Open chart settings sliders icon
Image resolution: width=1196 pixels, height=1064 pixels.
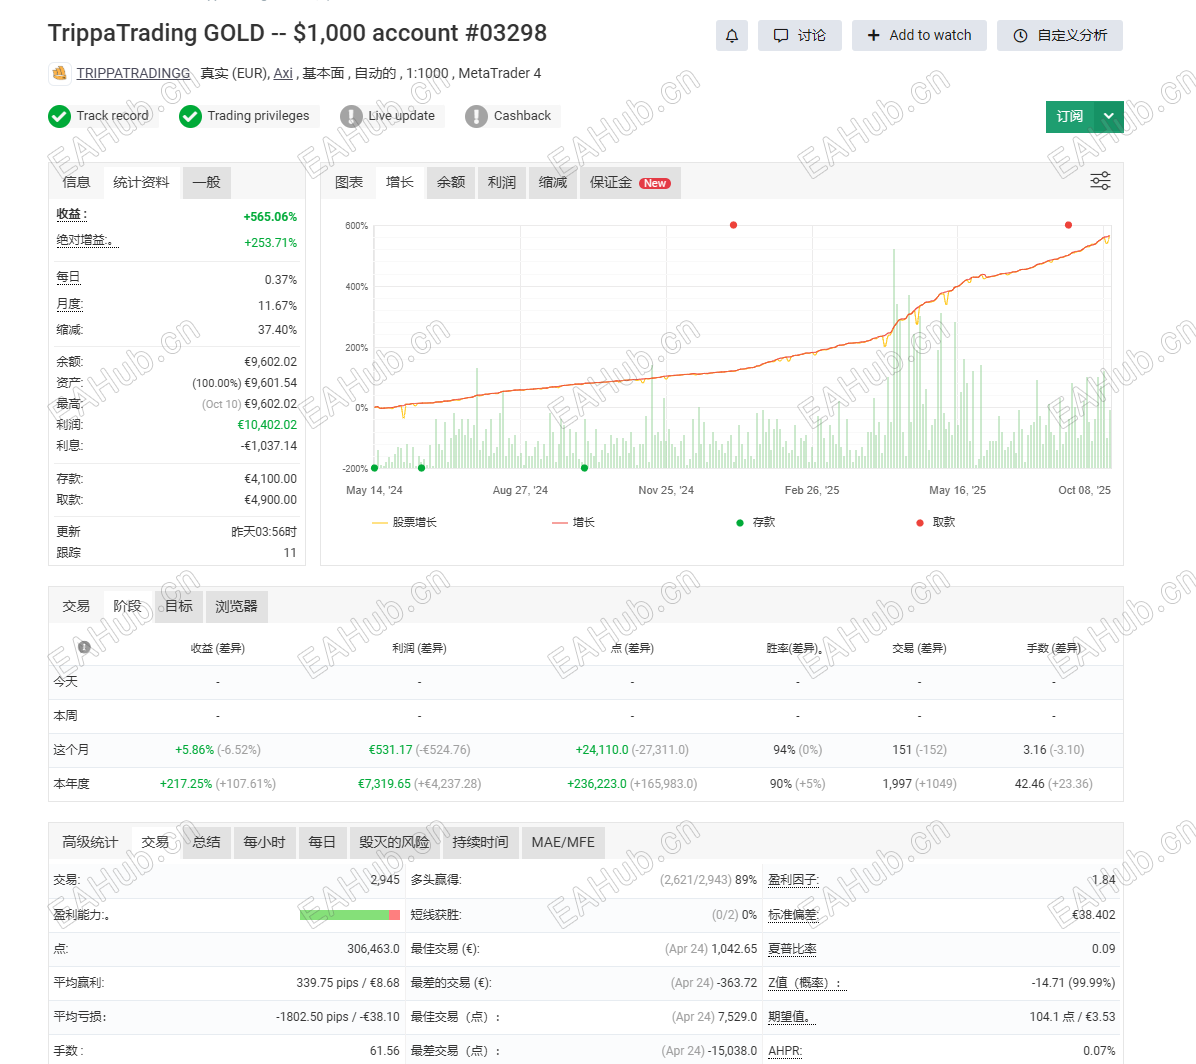click(x=1101, y=182)
